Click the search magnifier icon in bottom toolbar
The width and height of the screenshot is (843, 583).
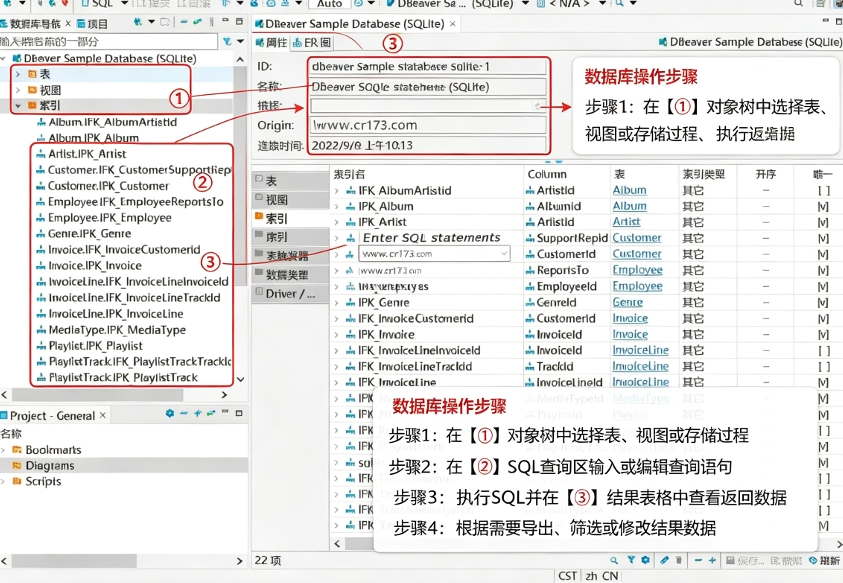pos(614,560)
